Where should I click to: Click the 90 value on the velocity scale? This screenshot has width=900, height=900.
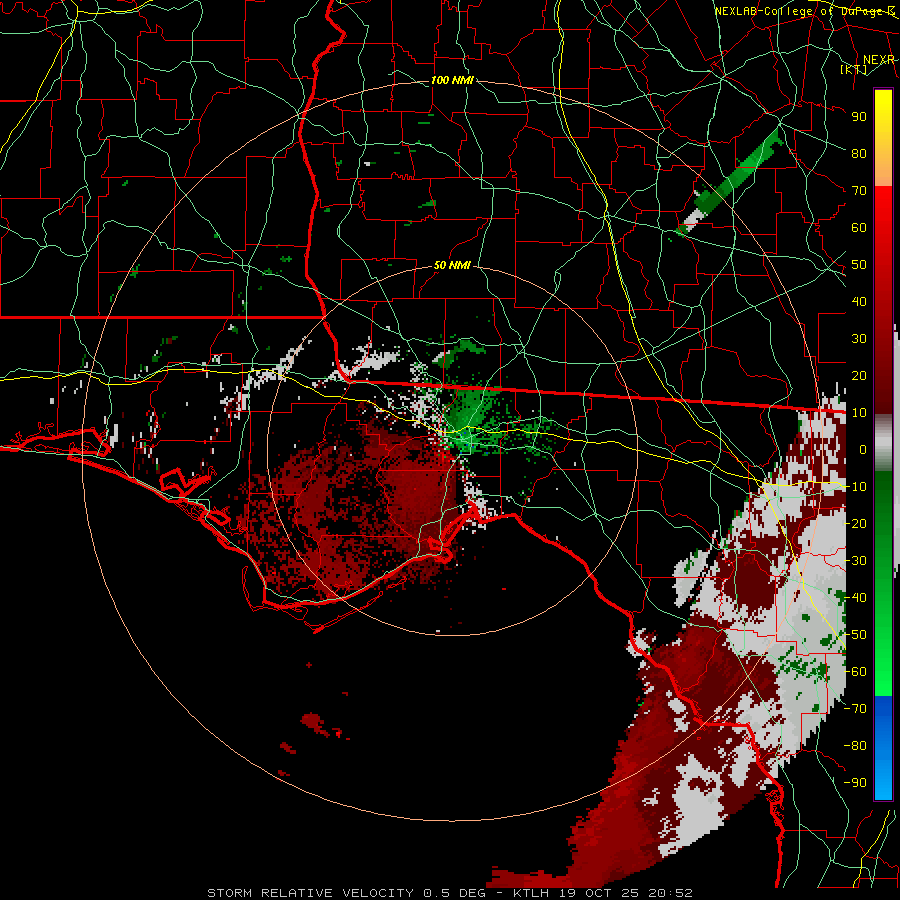pos(859,117)
